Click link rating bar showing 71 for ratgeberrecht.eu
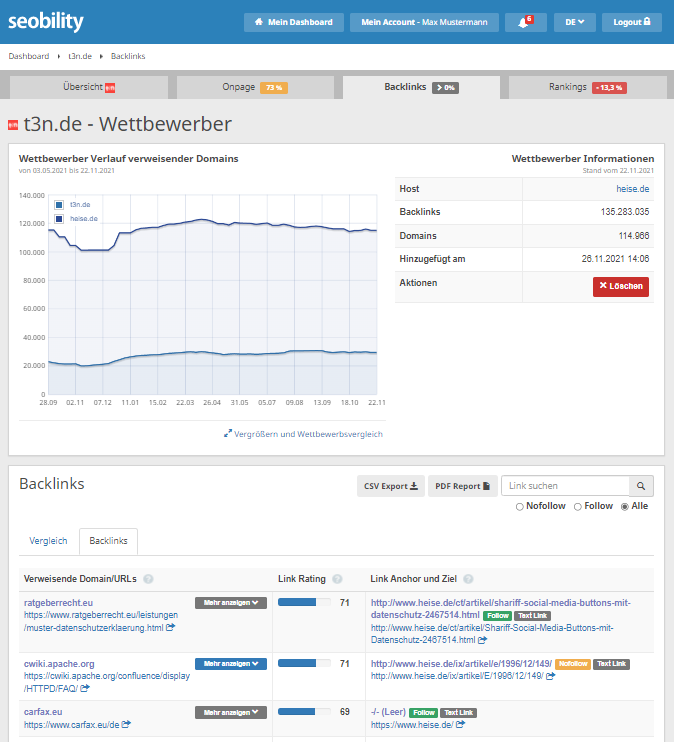Screen dimensions: 674x742 [304, 602]
